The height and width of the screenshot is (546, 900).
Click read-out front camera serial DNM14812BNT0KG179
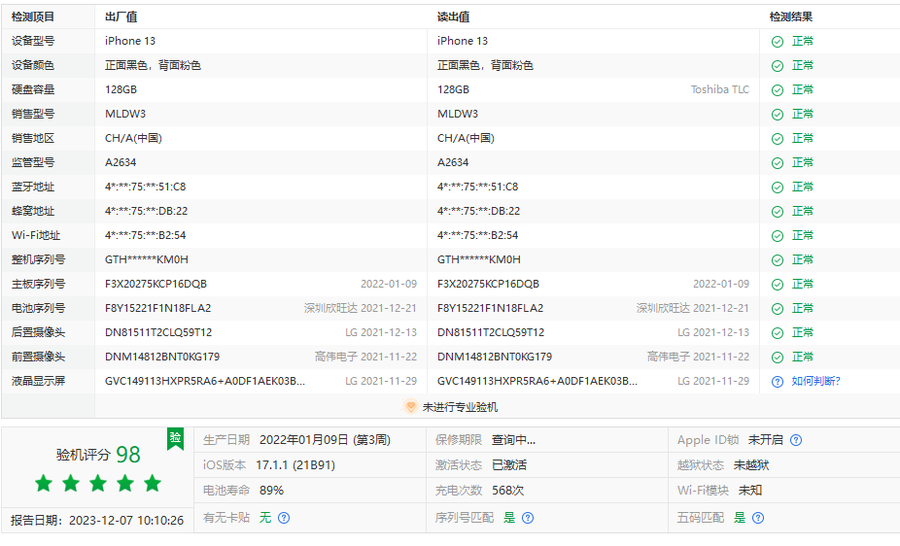(x=495, y=357)
